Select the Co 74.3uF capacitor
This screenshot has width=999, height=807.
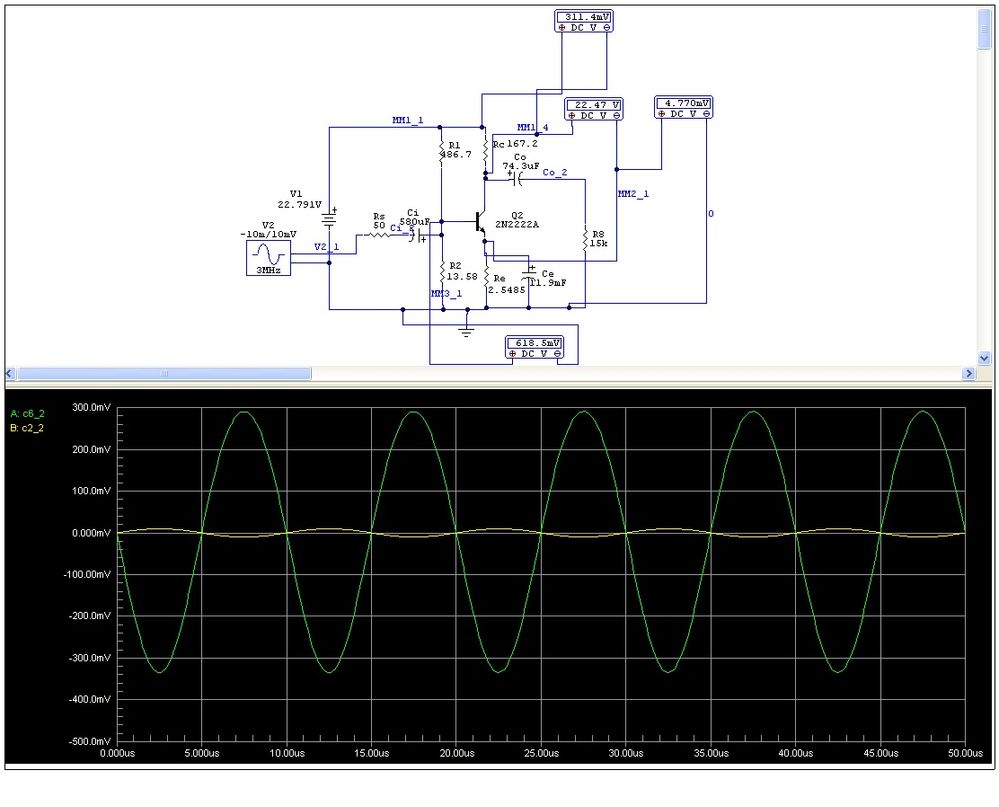coord(516,180)
